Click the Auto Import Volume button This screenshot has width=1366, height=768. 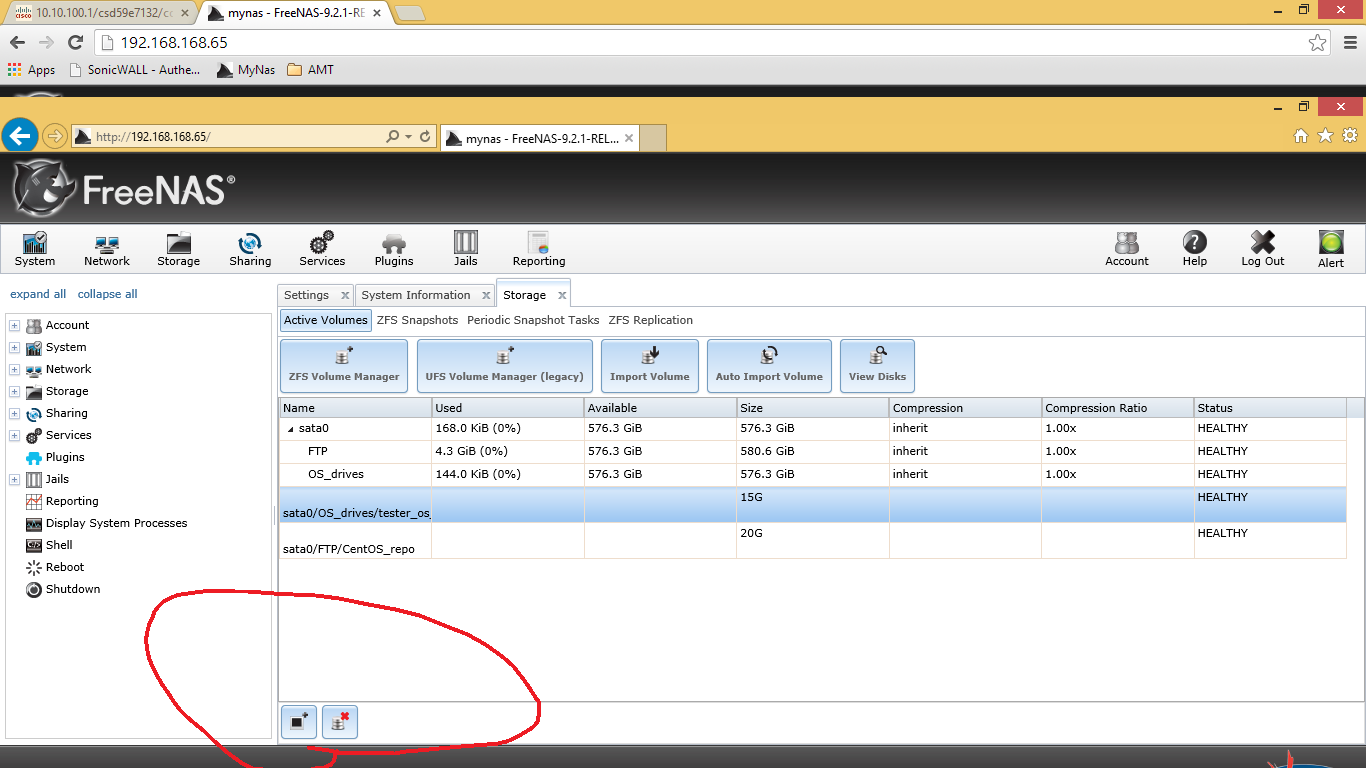click(x=769, y=366)
